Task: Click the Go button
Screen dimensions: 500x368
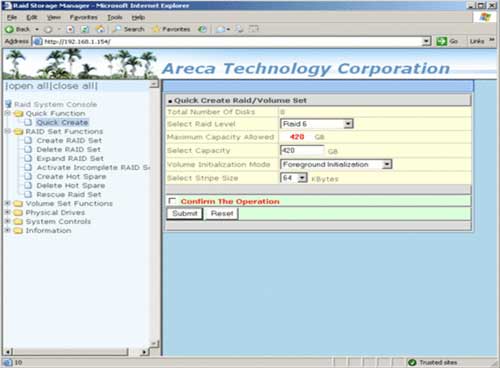Action: [x=447, y=42]
